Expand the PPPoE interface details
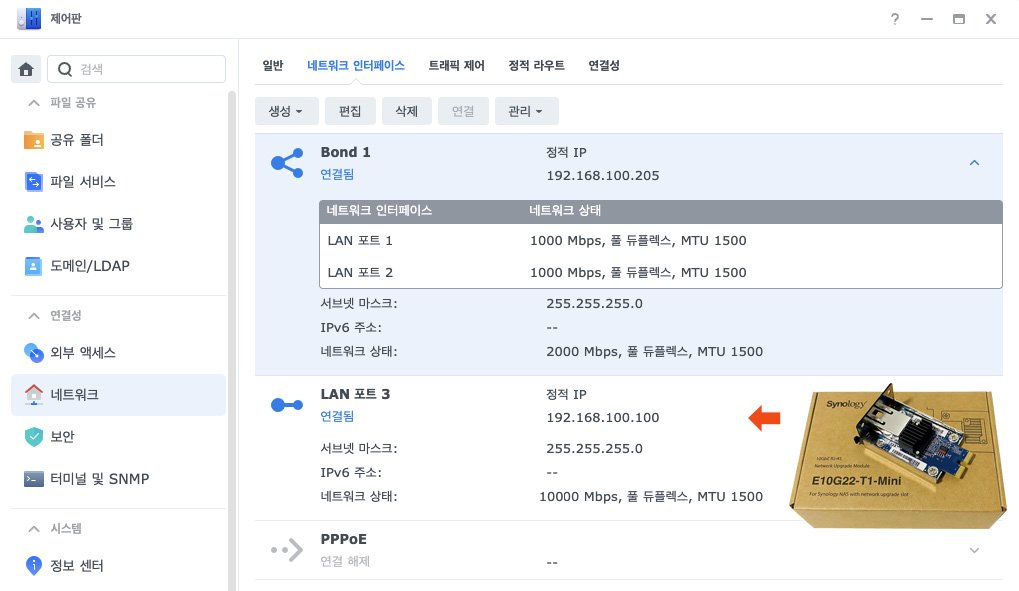The width and height of the screenshot is (1019, 591). point(975,550)
